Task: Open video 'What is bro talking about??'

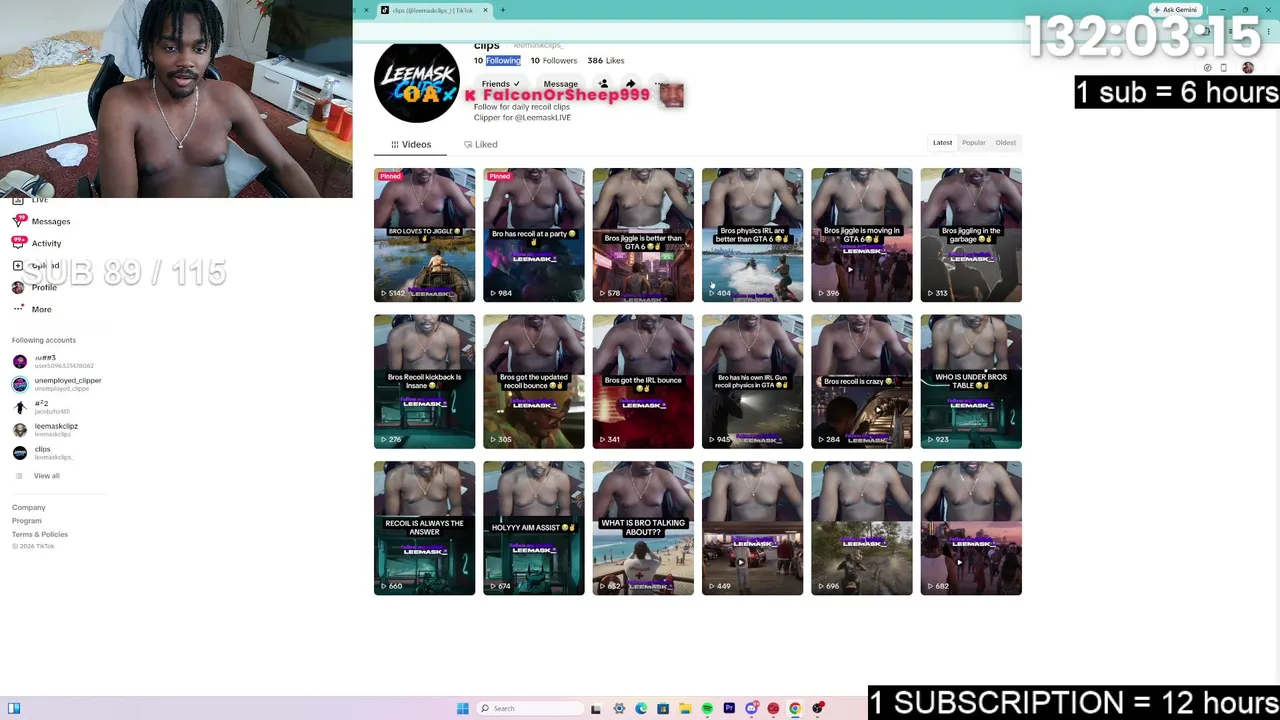Action: (643, 528)
